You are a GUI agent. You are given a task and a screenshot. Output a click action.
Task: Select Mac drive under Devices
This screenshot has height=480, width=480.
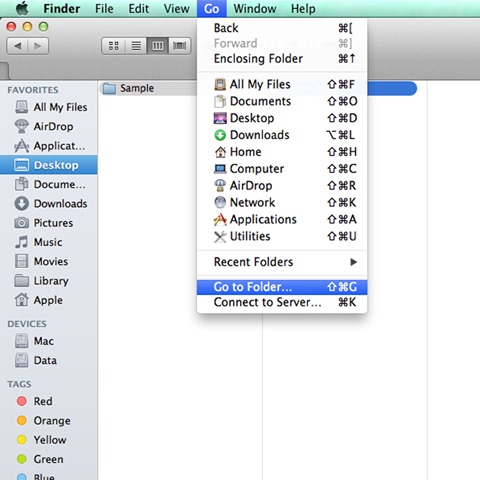[x=49, y=341]
